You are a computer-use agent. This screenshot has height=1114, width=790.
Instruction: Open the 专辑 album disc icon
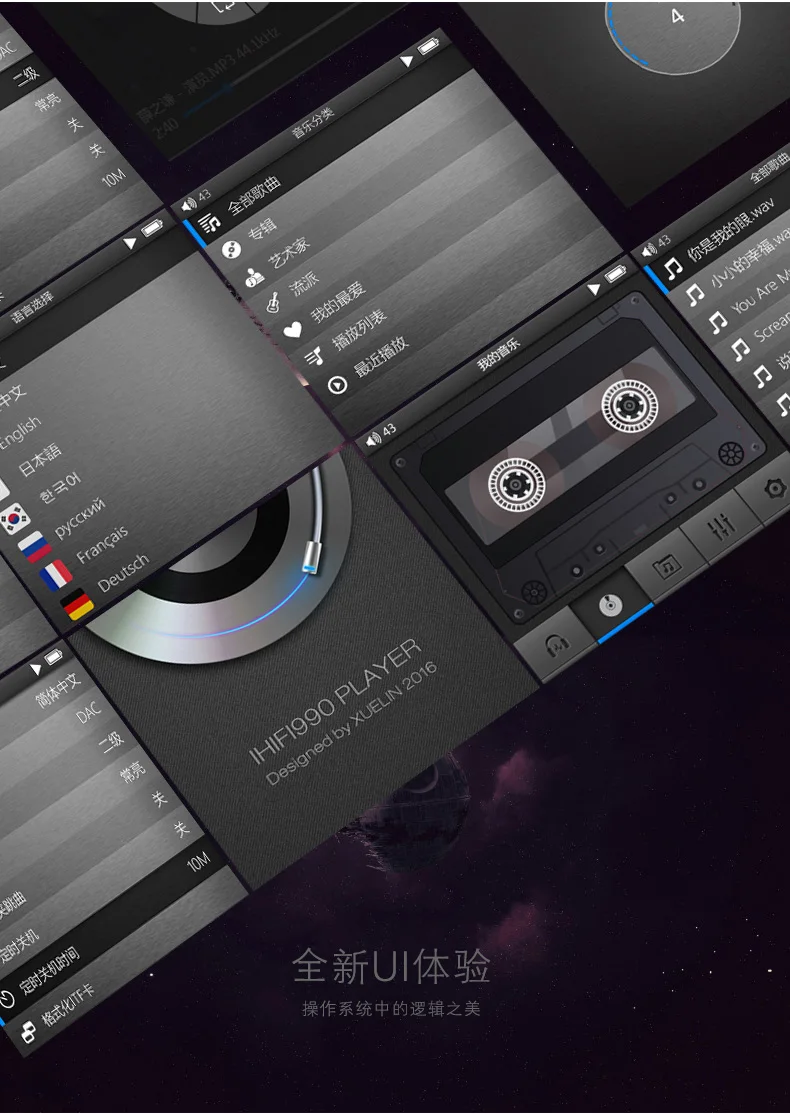point(232,249)
